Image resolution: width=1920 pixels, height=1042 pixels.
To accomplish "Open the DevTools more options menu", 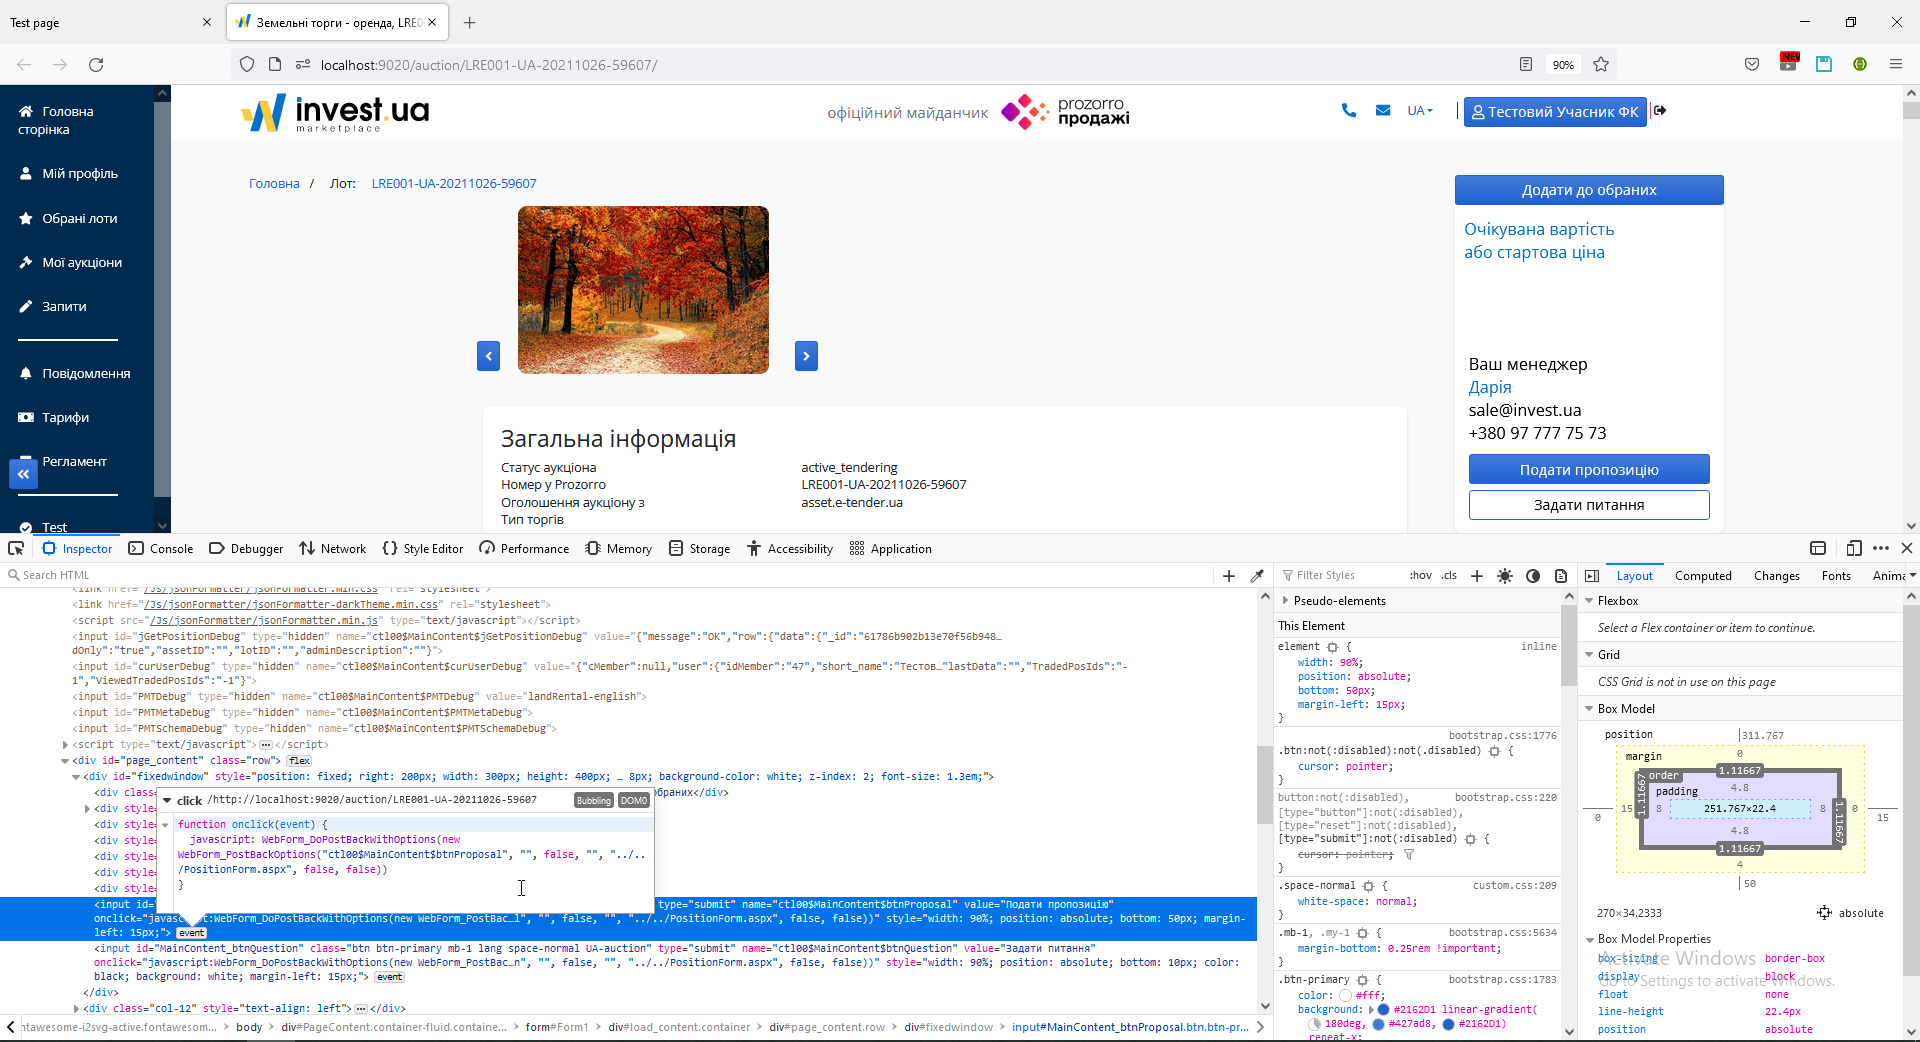I will tap(1881, 548).
